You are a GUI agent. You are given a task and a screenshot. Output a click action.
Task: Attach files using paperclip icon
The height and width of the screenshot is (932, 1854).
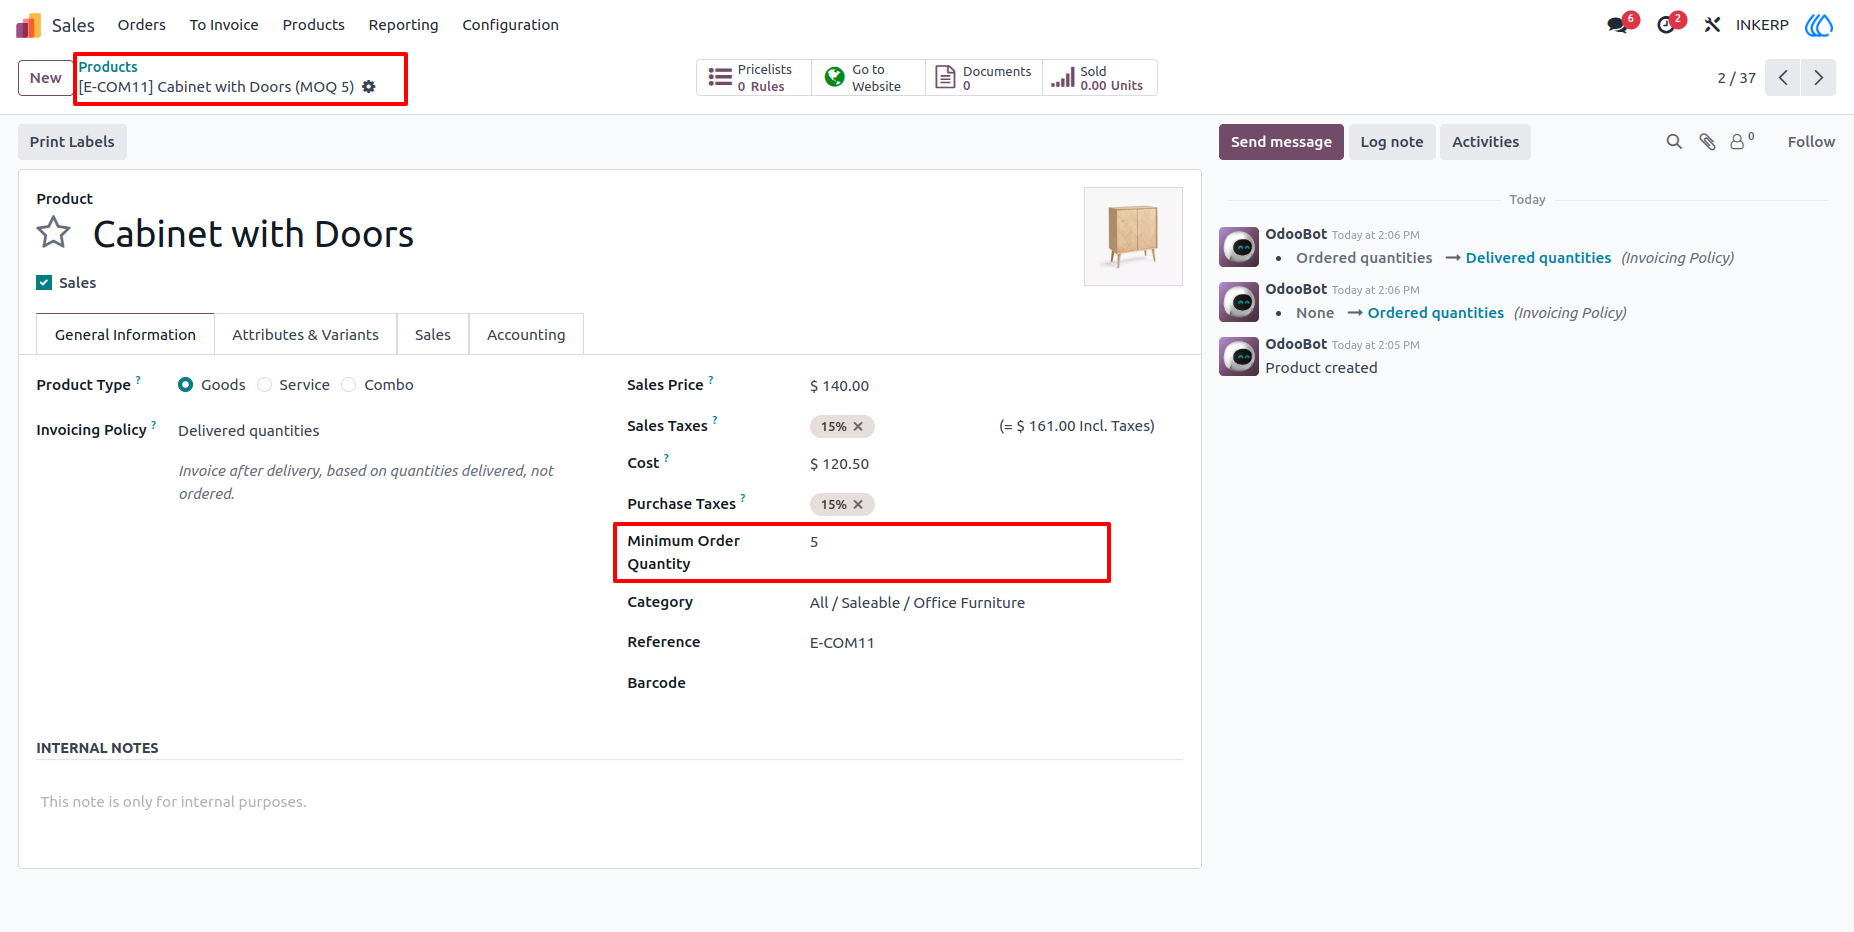point(1708,142)
